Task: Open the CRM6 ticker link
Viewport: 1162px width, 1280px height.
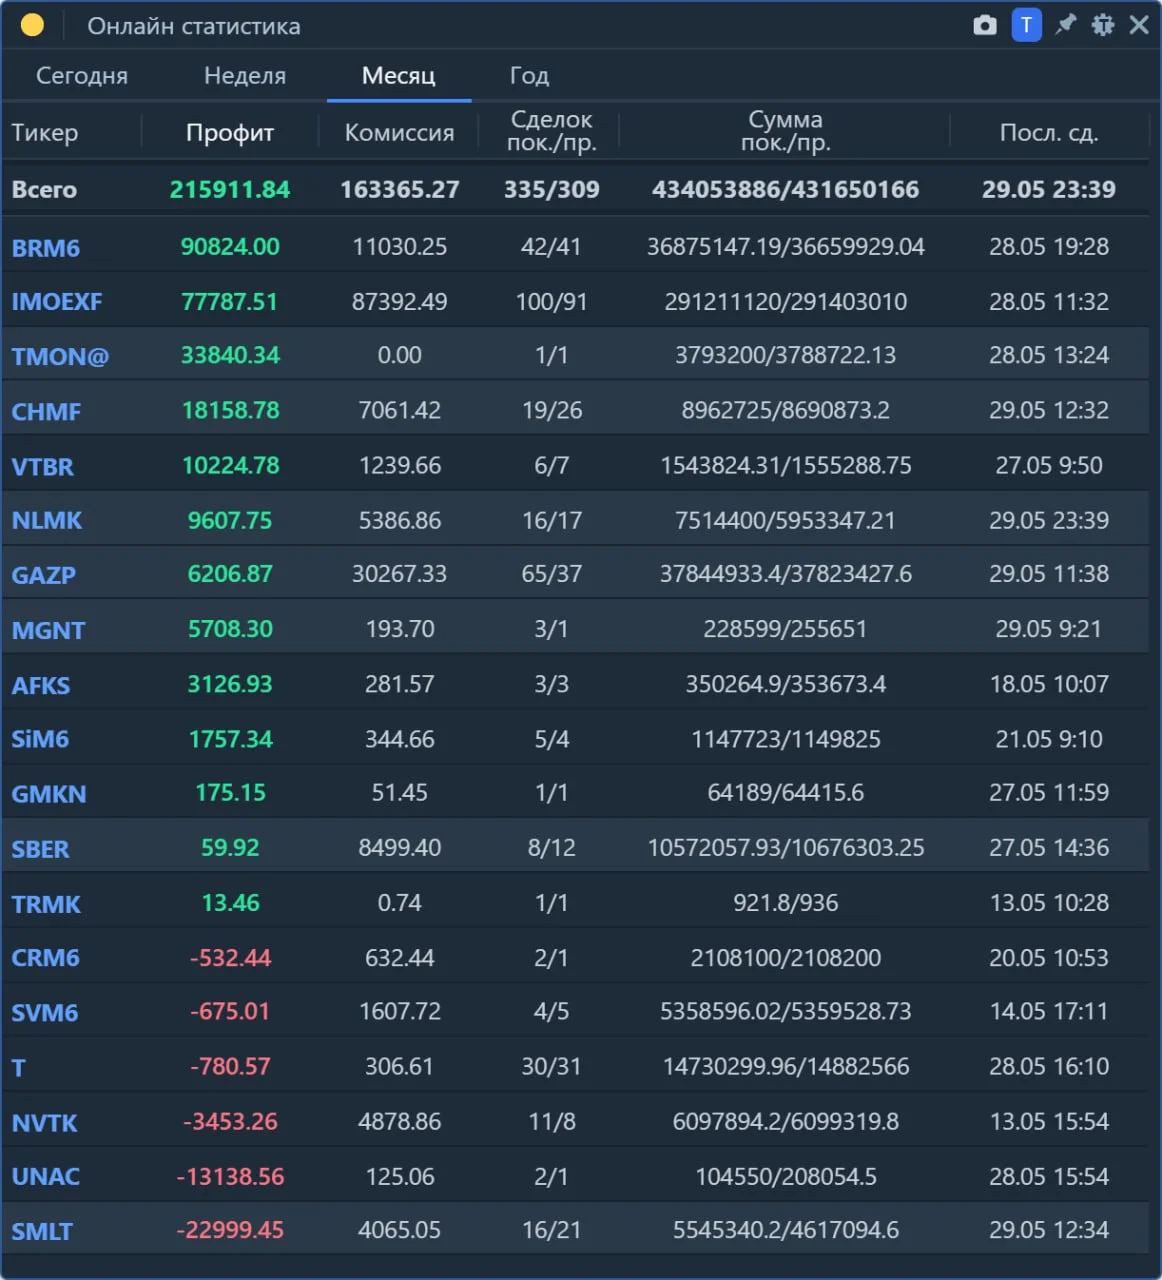Action: click(x=45, y=958)
